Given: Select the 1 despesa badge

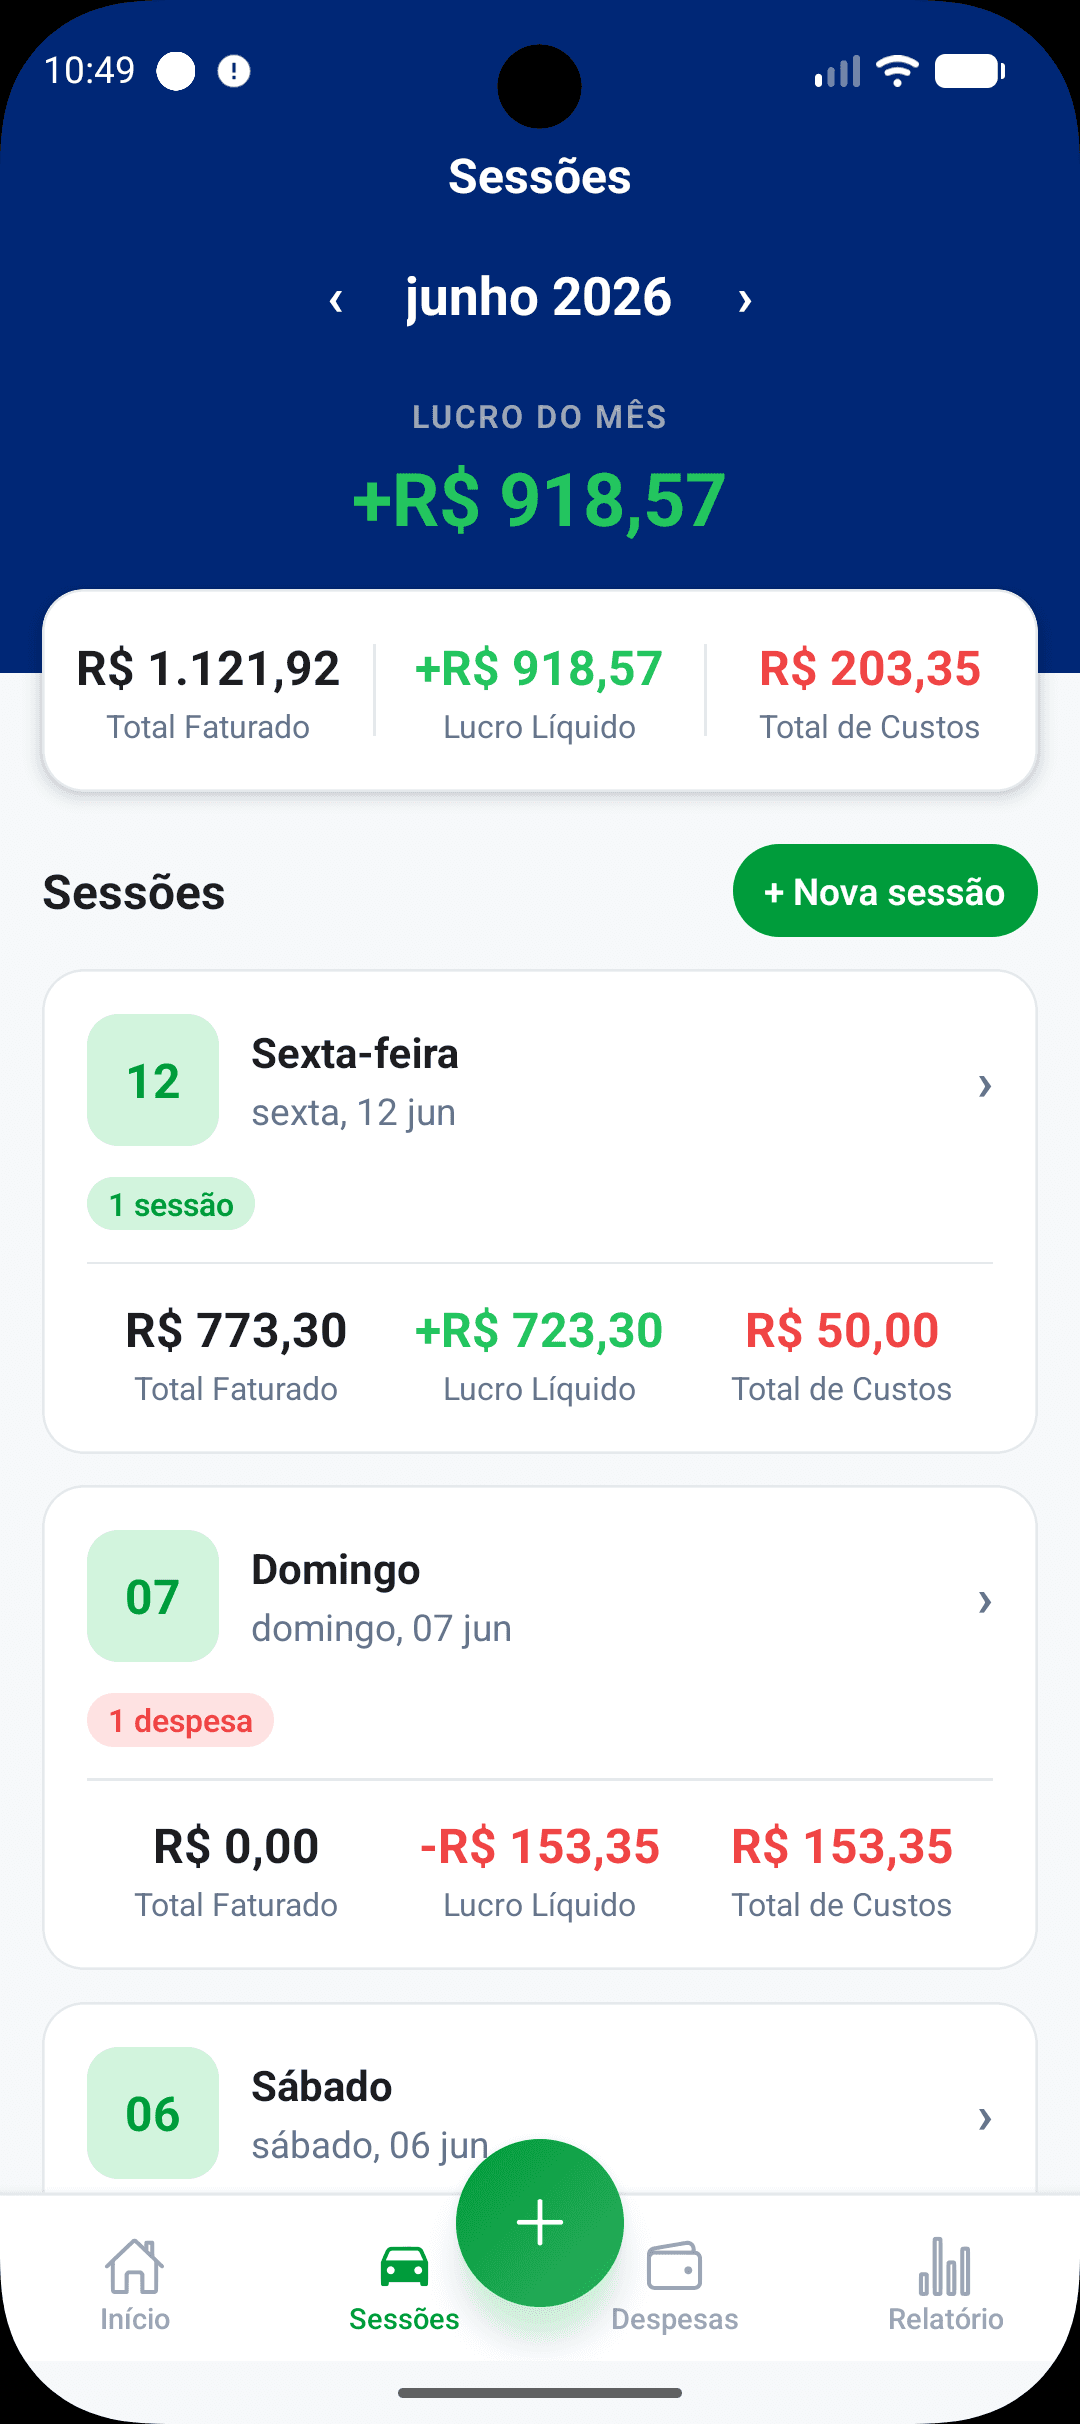Looking at the screenshot, I should 180,1720.
